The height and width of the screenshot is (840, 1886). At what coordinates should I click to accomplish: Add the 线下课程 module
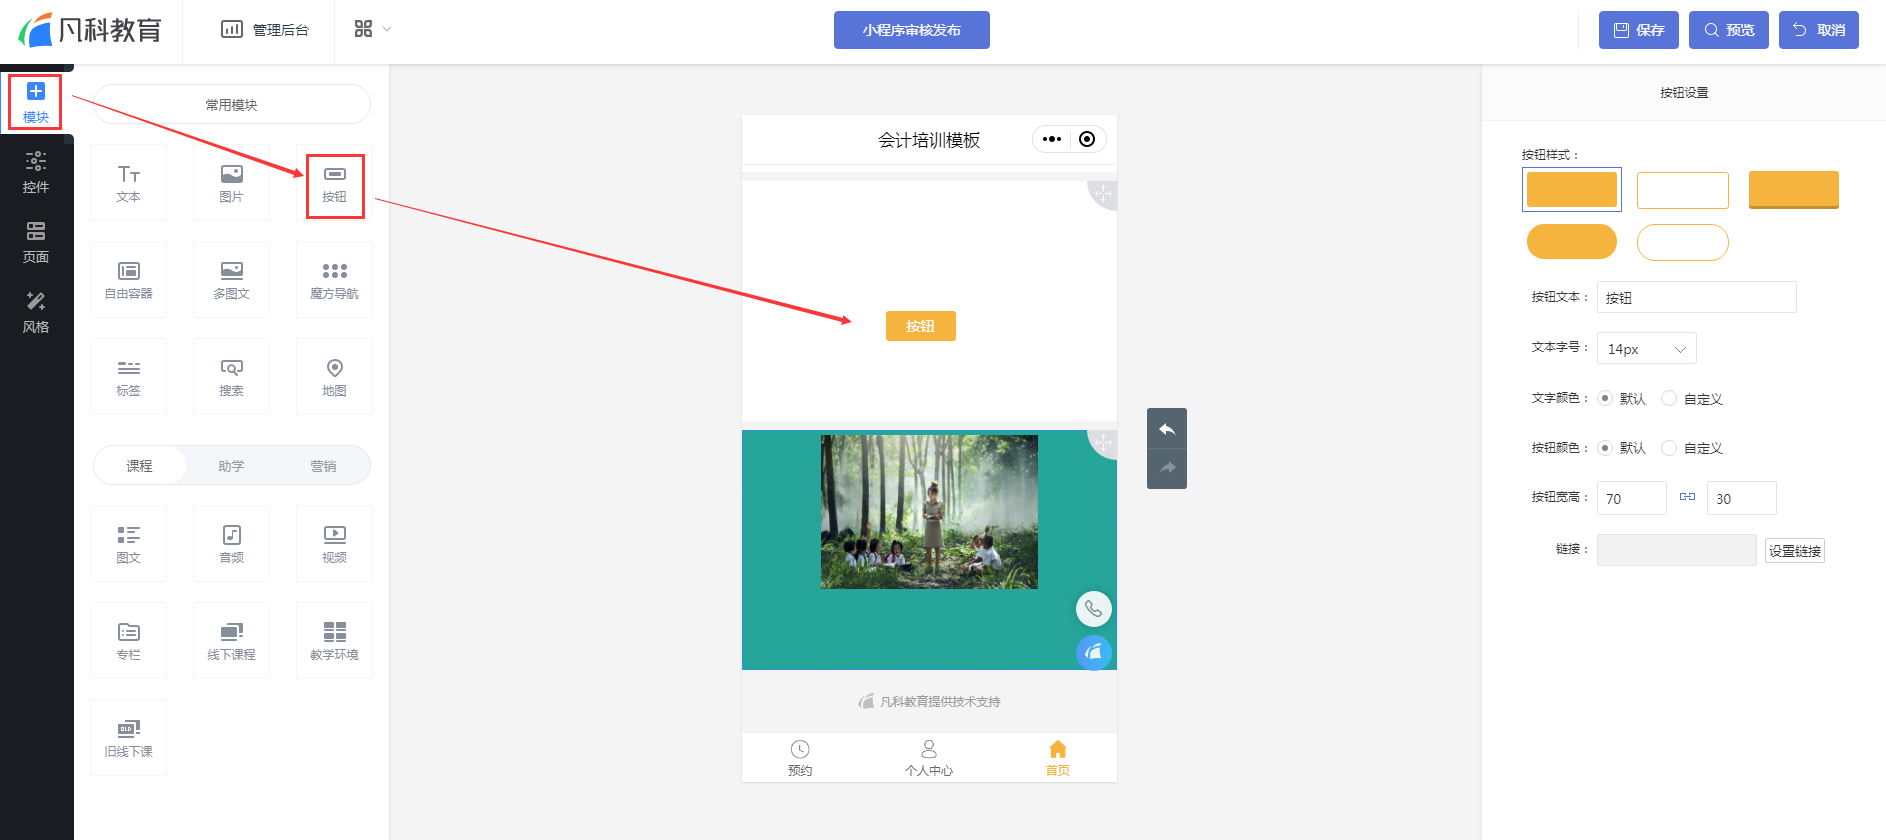(231, 641)
